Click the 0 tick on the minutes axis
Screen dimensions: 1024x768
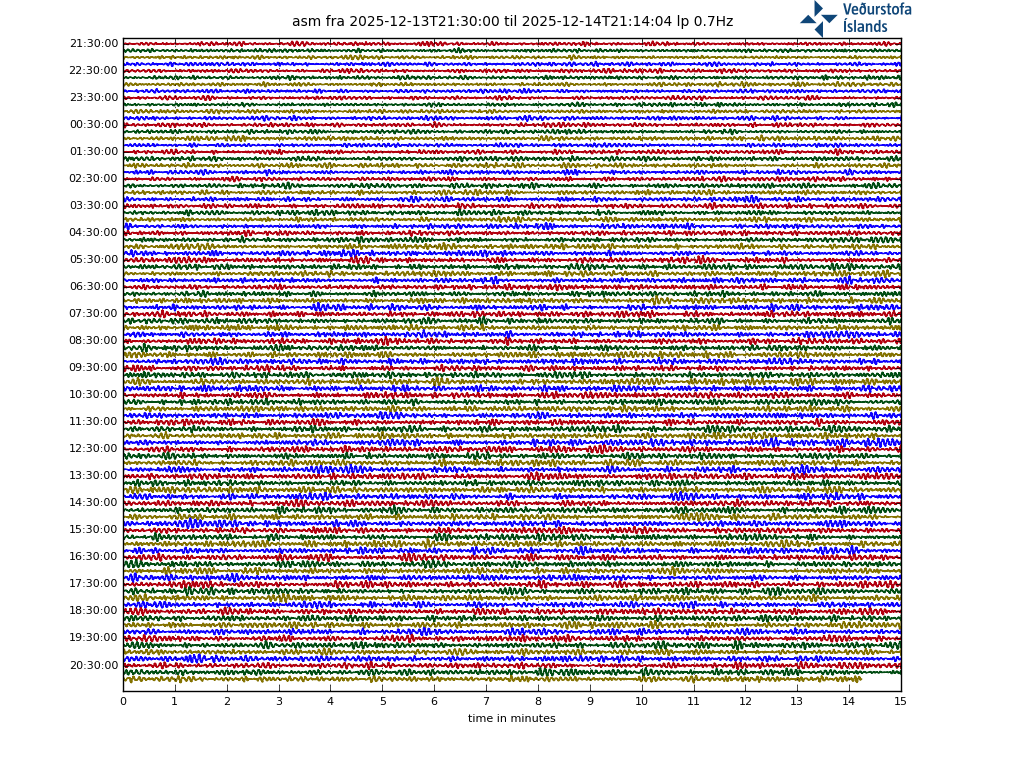[x=123, y=701]
